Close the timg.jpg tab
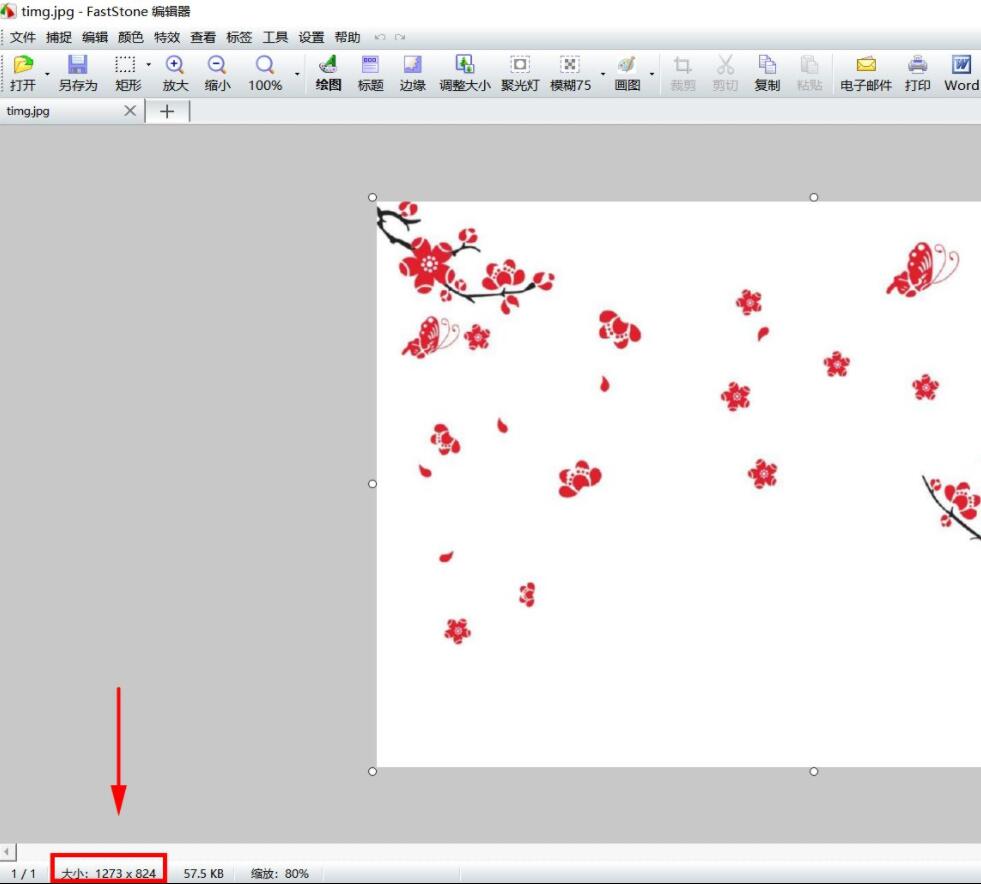 [130, 111]
